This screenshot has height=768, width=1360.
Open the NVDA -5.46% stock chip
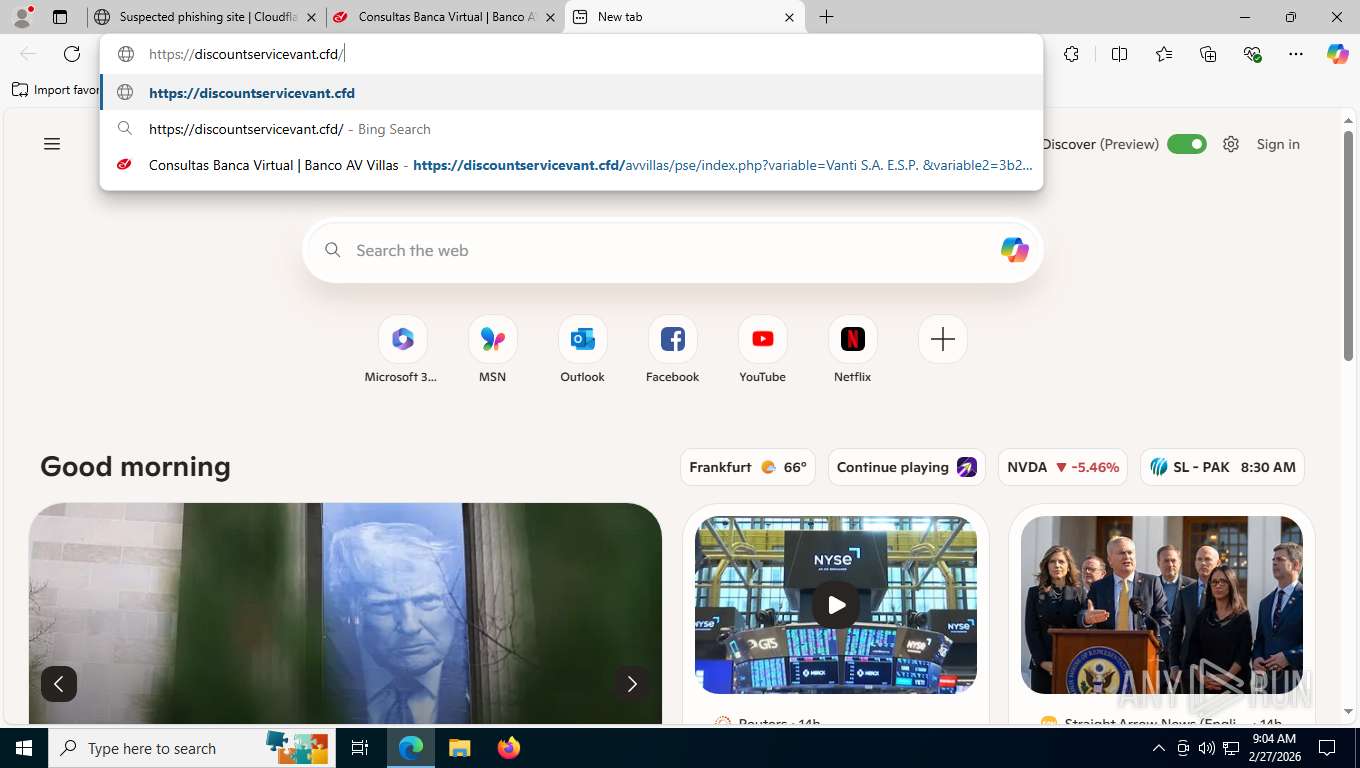click(x=1063, y=467)
